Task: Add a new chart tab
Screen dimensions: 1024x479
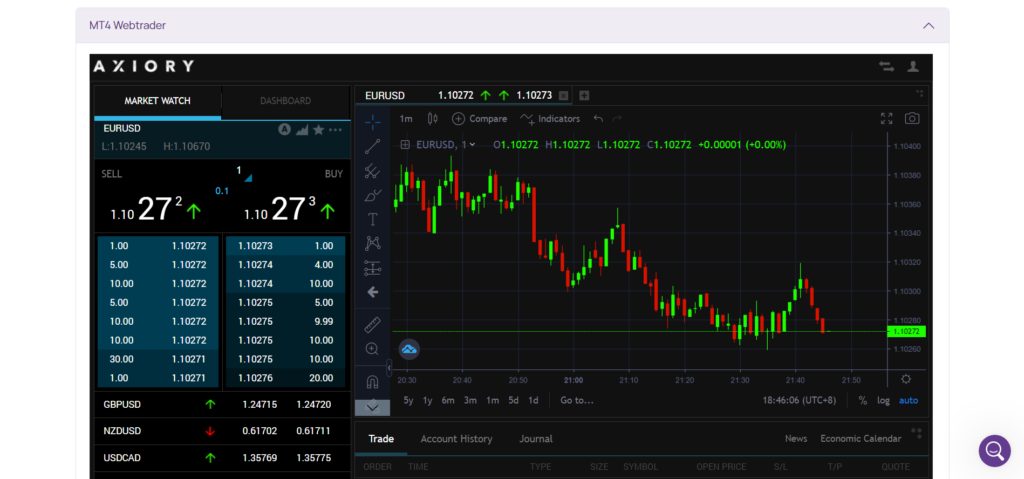Action: point(584,95)
